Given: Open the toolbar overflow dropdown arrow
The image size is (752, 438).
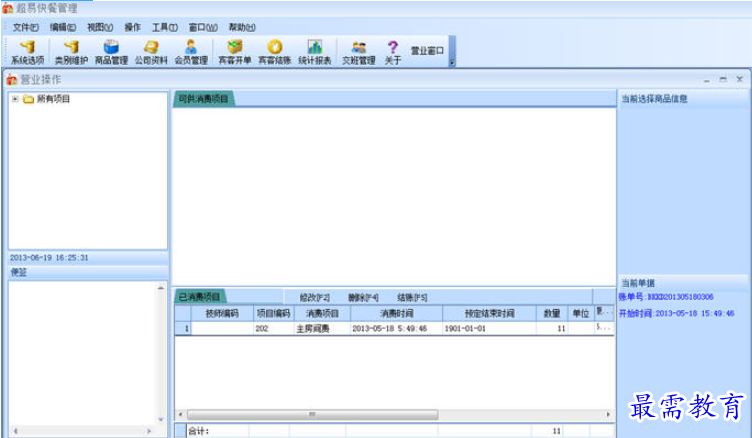Looking at the screenshot, I should pyautogui.click(x=452, y=63).
